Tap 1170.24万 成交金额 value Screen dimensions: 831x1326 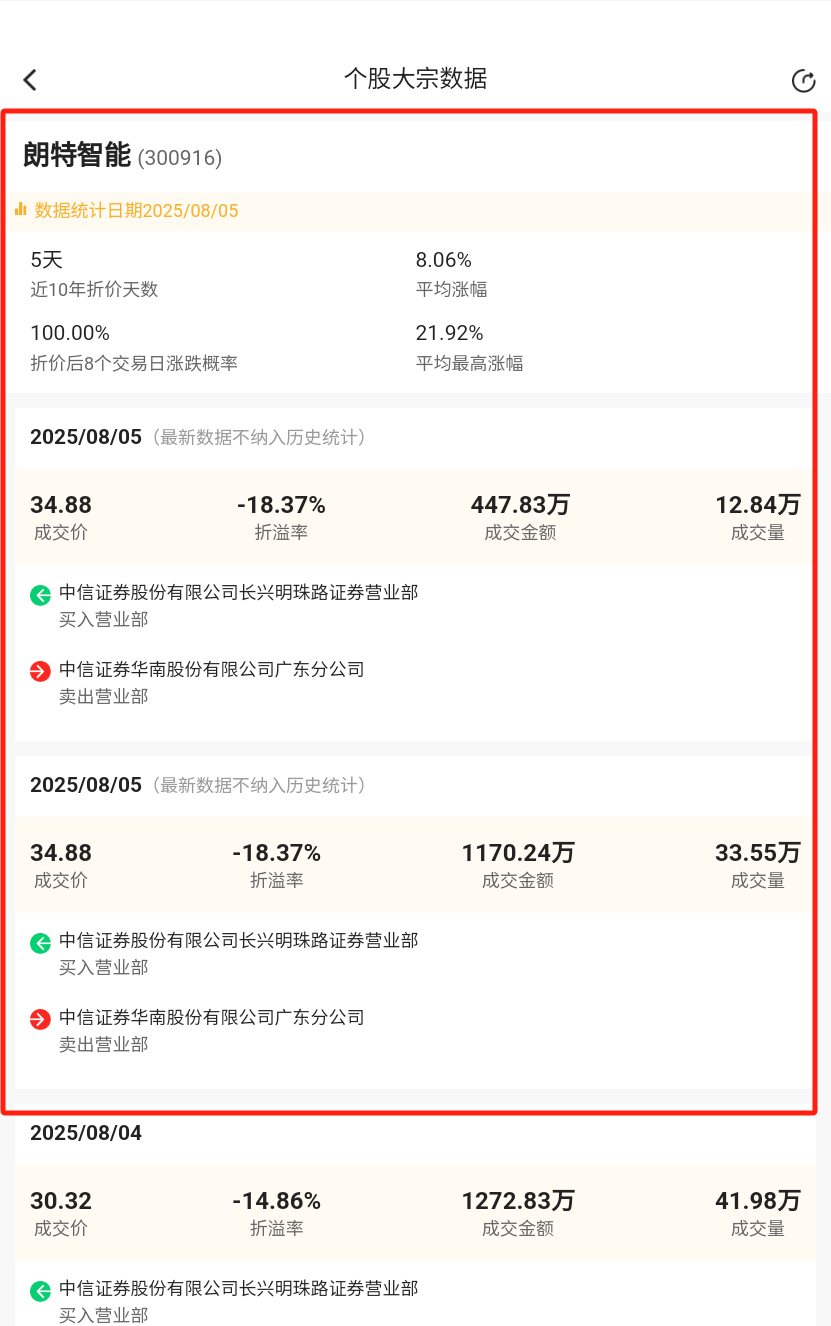click(x=518, y=853)
